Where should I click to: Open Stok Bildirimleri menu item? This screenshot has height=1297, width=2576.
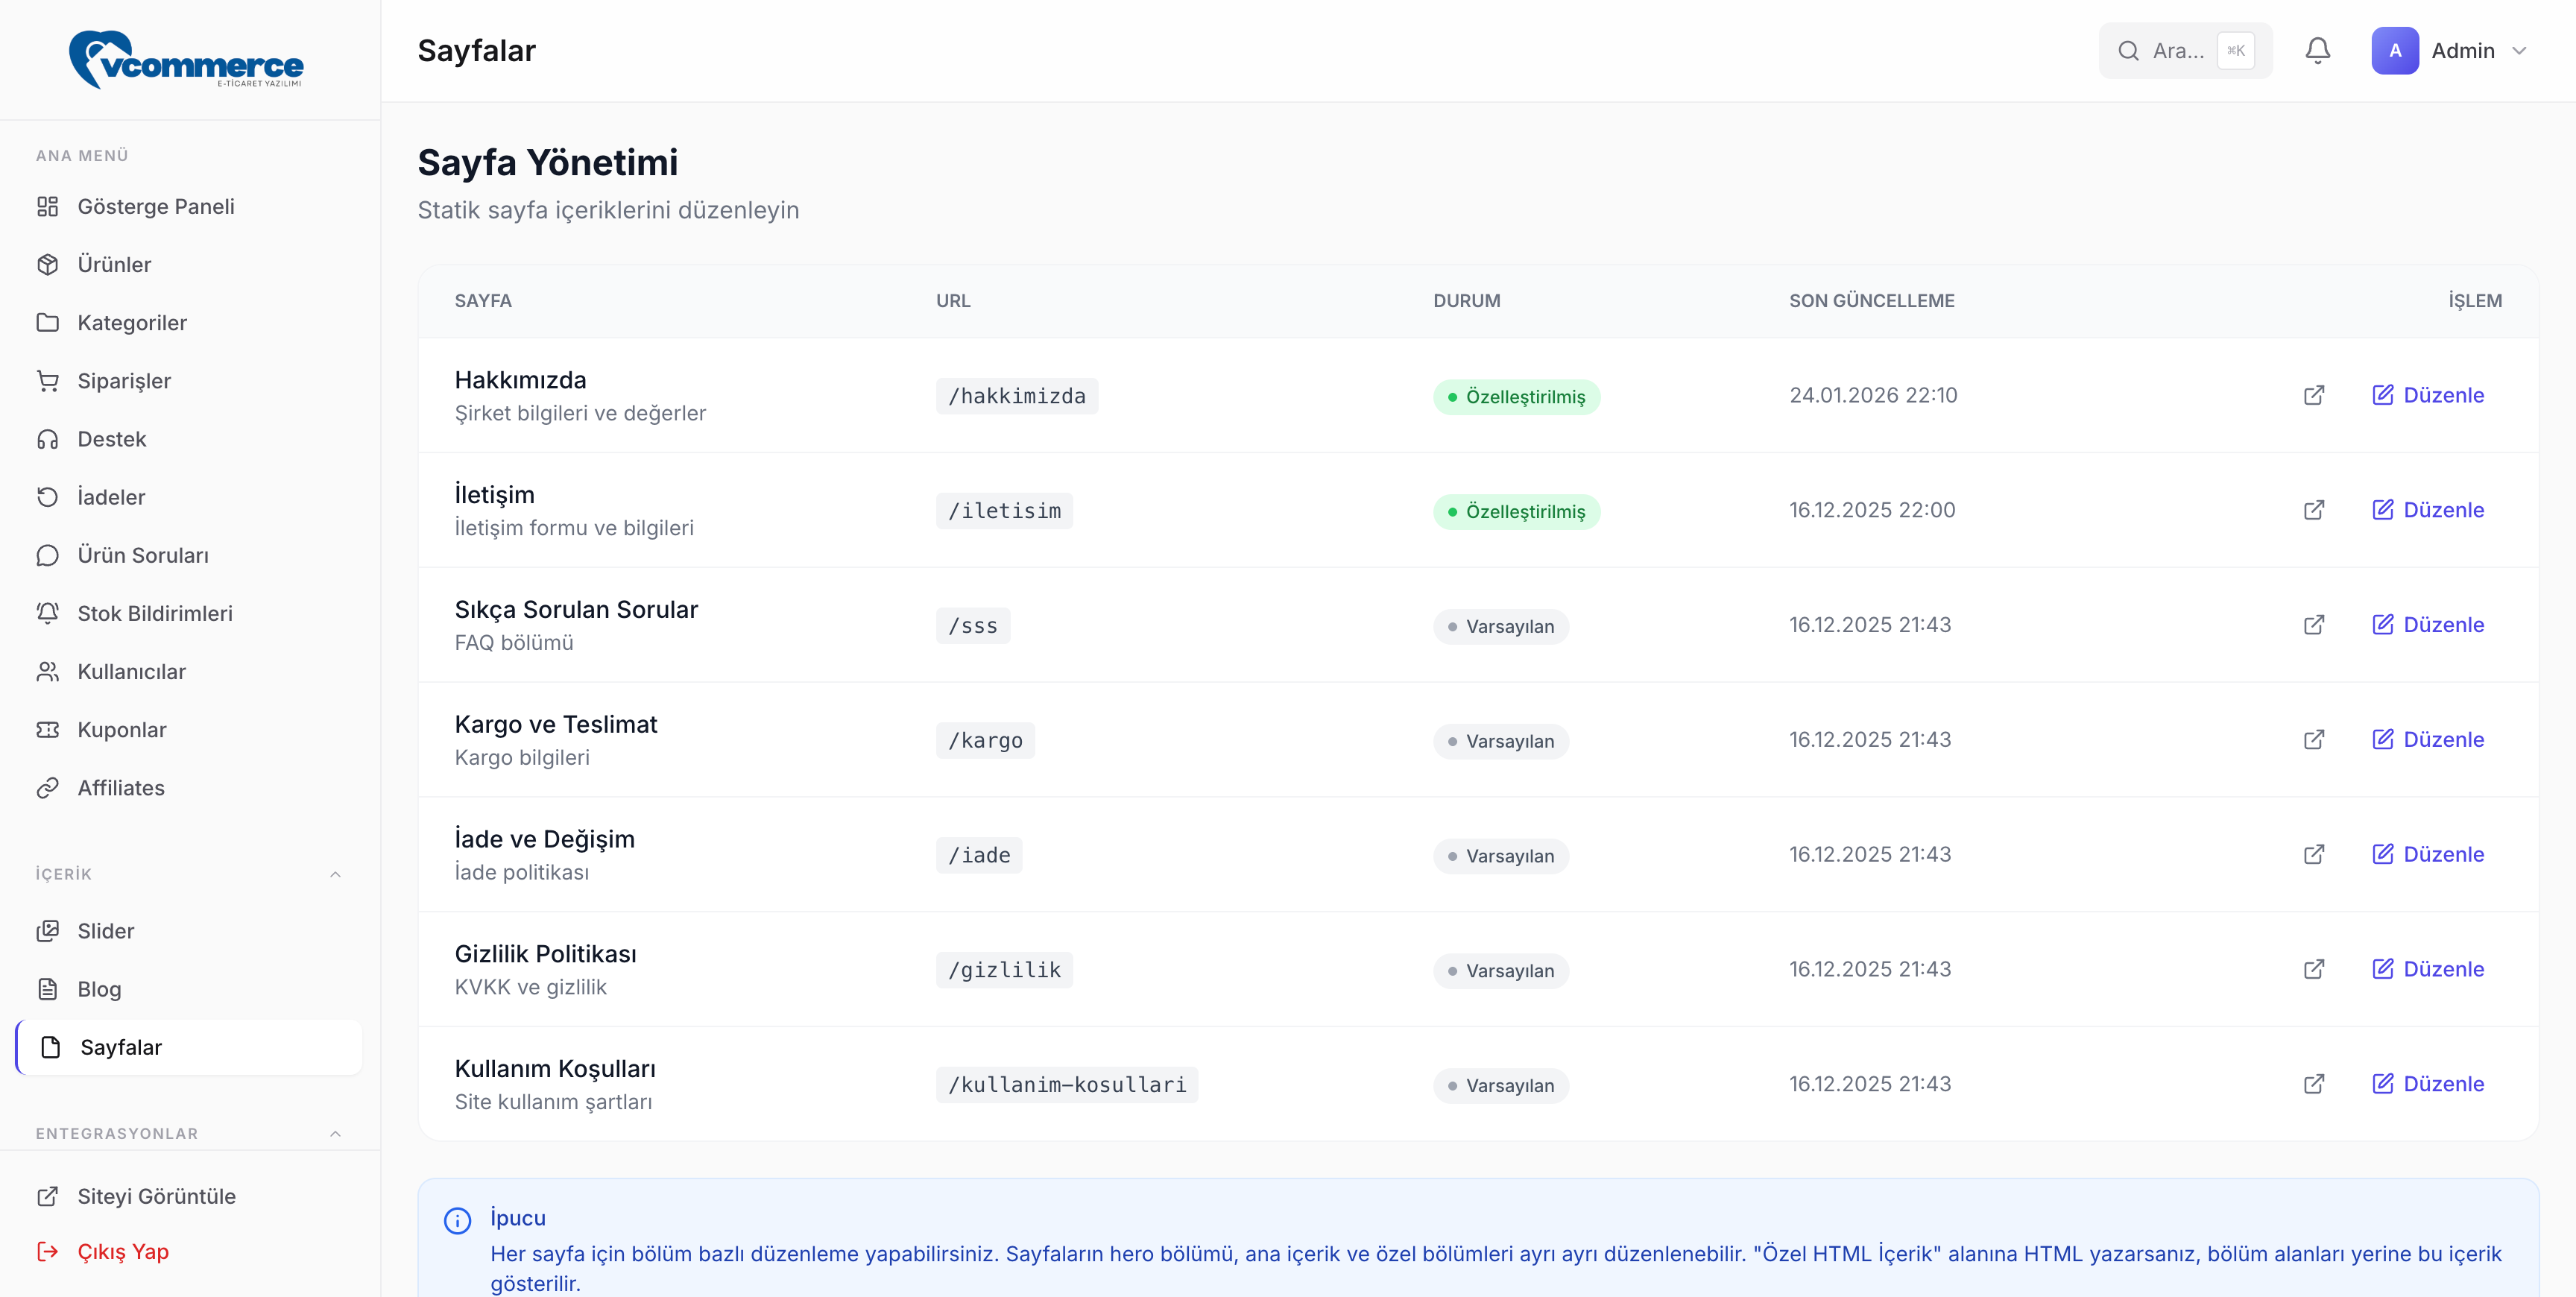coord(155,614)
